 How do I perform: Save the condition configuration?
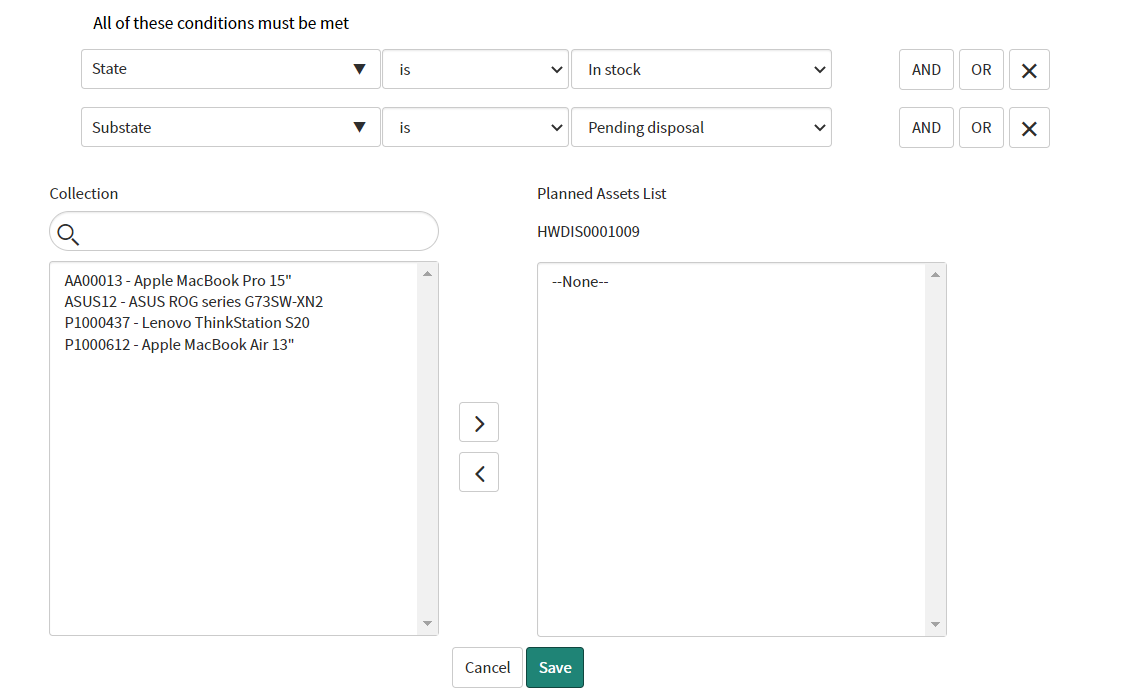tap(555, 667)
